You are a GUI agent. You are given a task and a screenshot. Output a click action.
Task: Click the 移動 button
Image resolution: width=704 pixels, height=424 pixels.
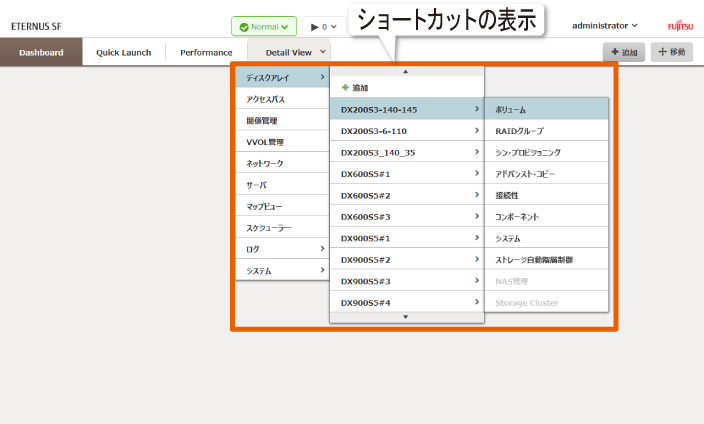672,52
